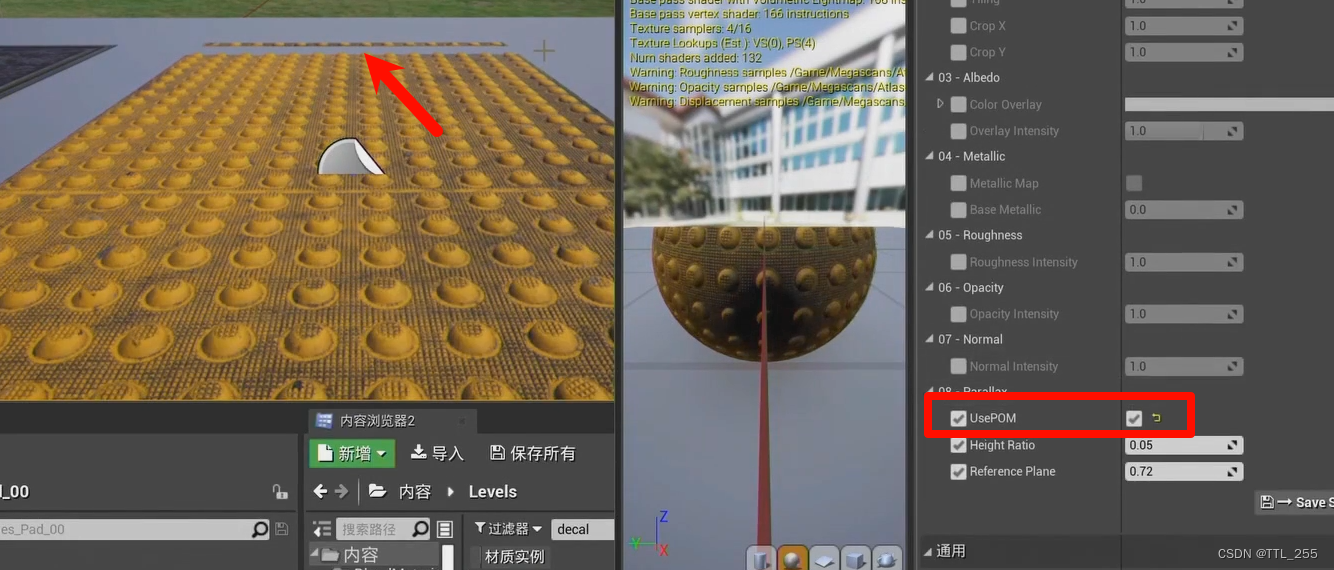
Task: Expand the Color Overlay property triangle
Action: tap(940, 104)
